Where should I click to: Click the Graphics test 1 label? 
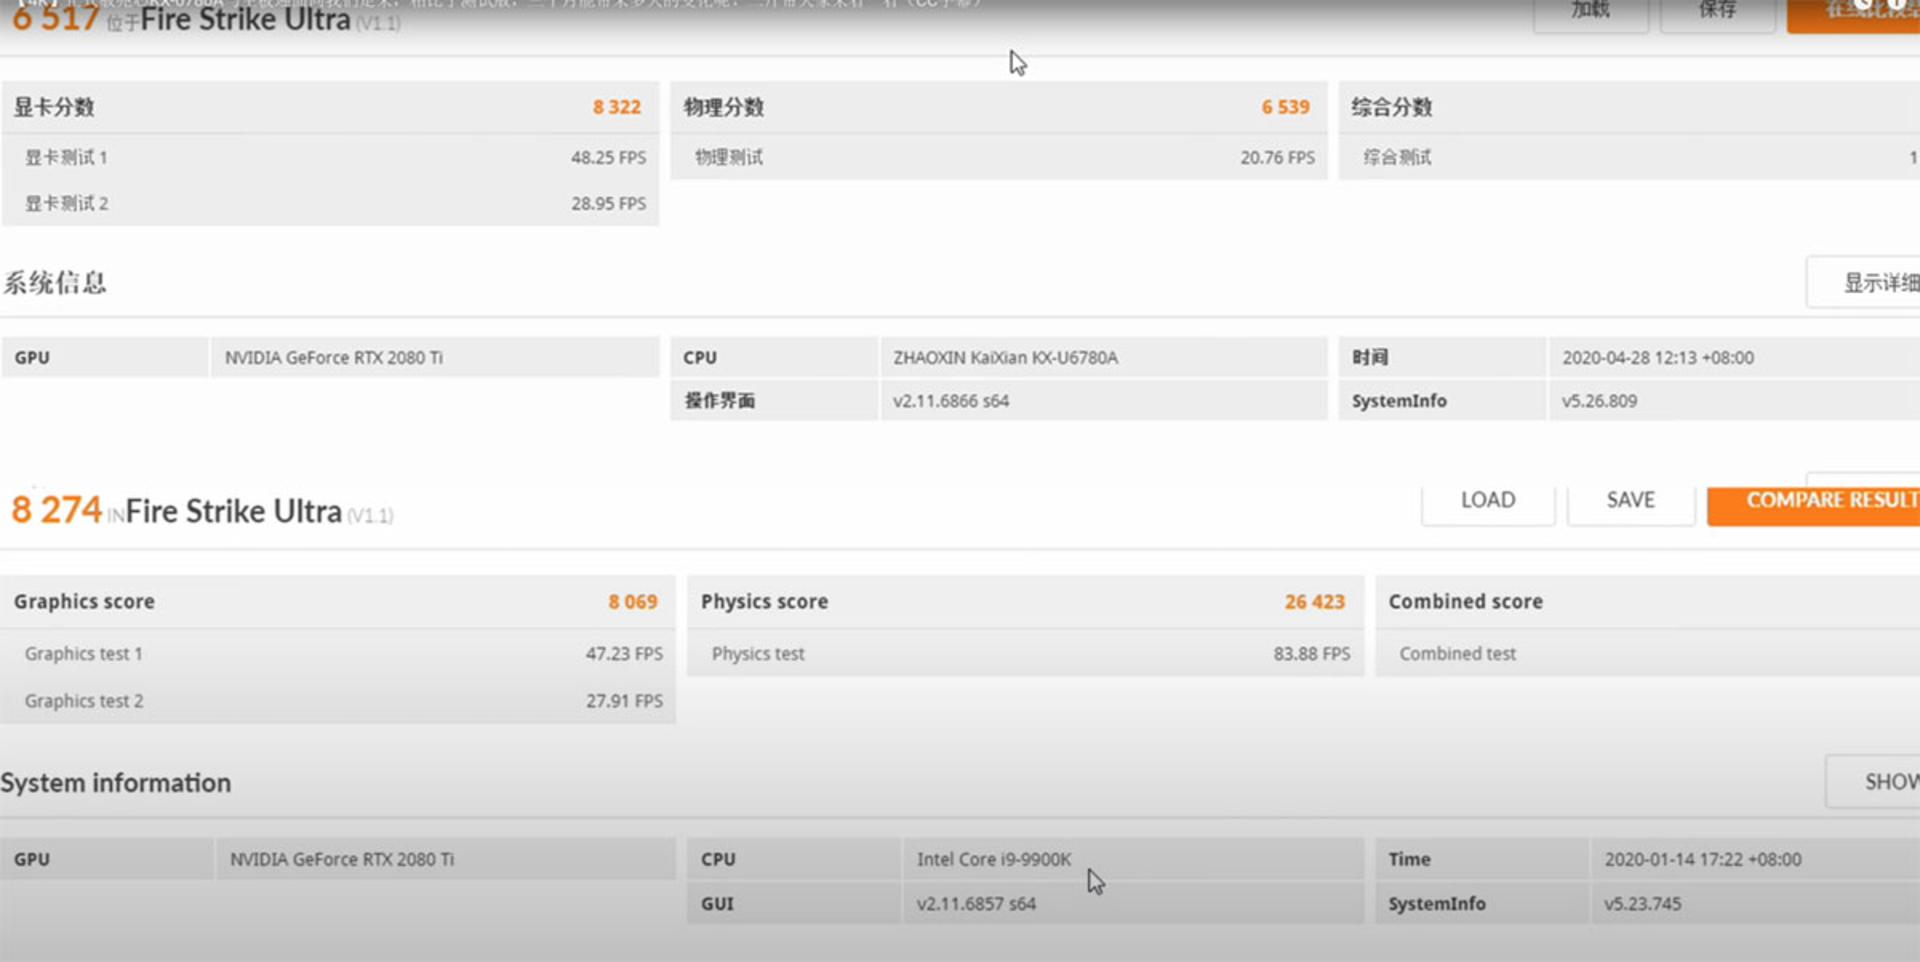(84, 653)
